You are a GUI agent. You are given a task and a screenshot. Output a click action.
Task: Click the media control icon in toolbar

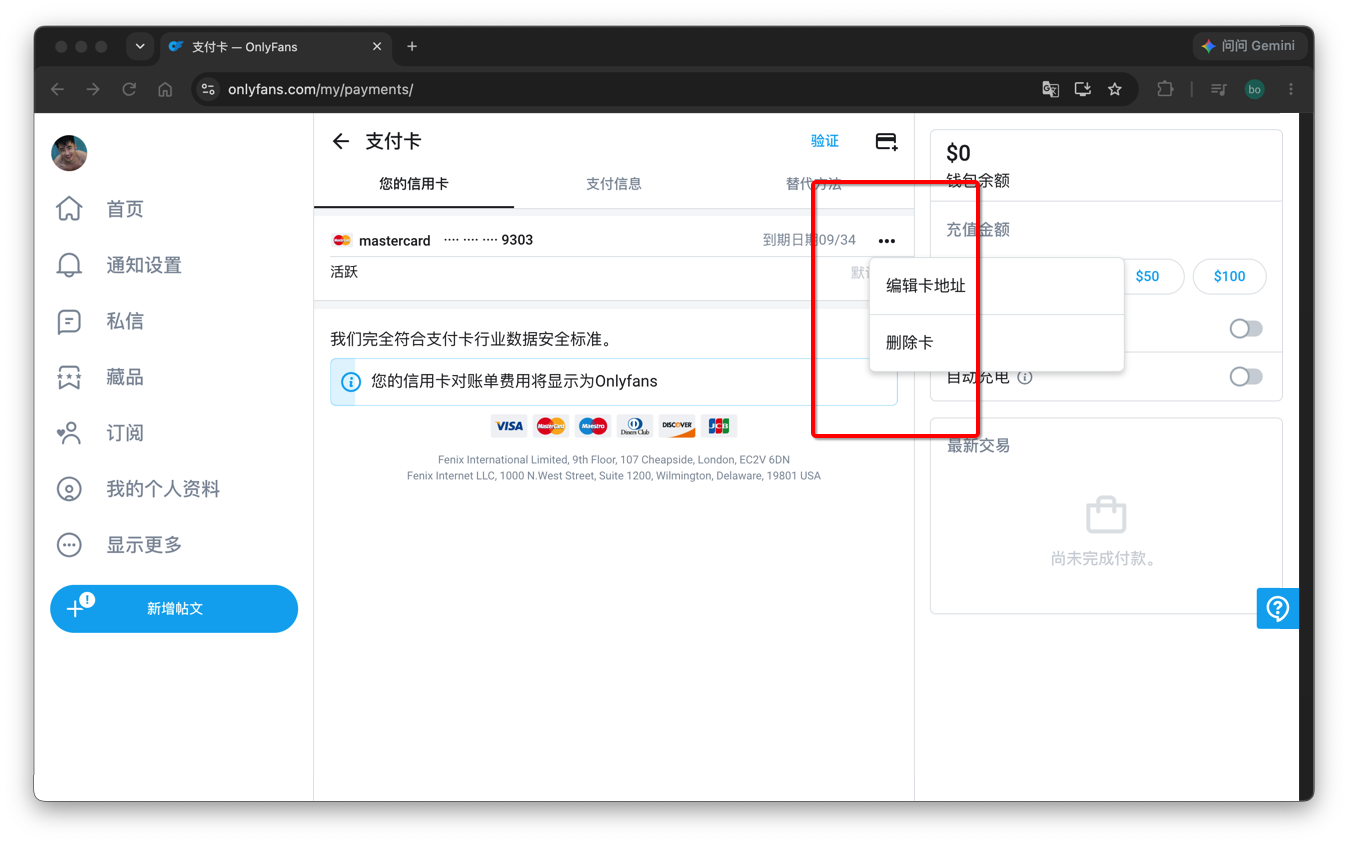(1218, 89)
